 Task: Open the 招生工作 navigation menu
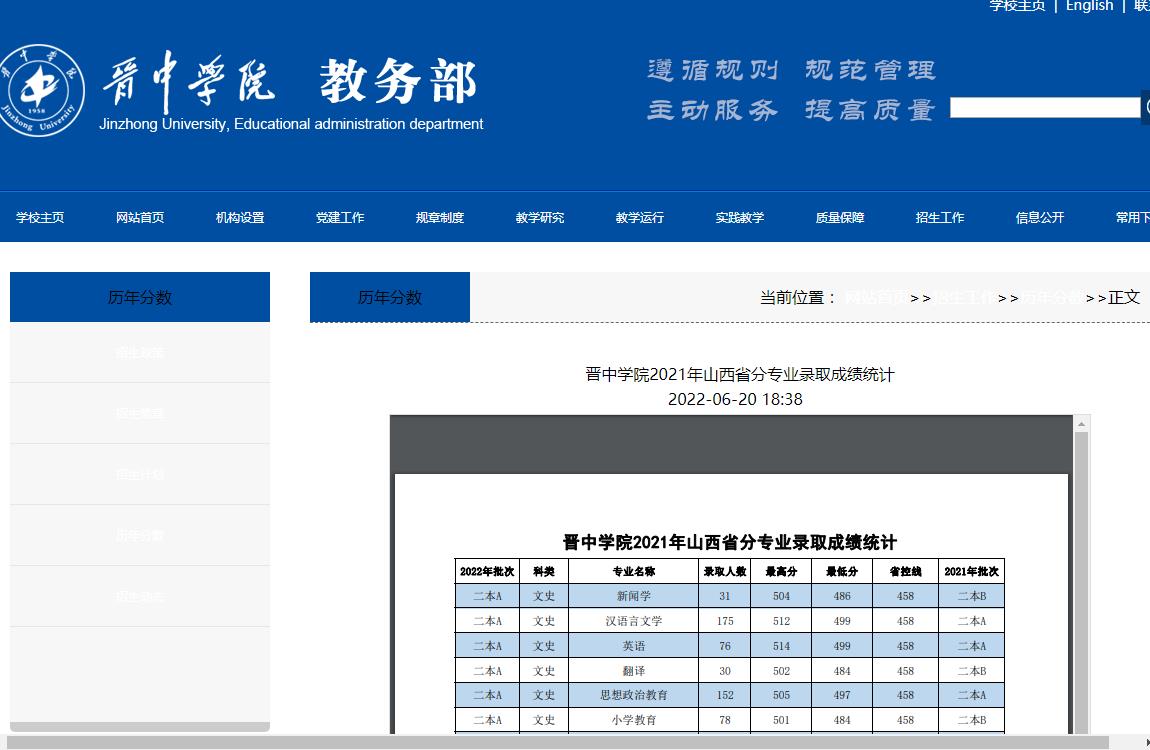[940, 218]
